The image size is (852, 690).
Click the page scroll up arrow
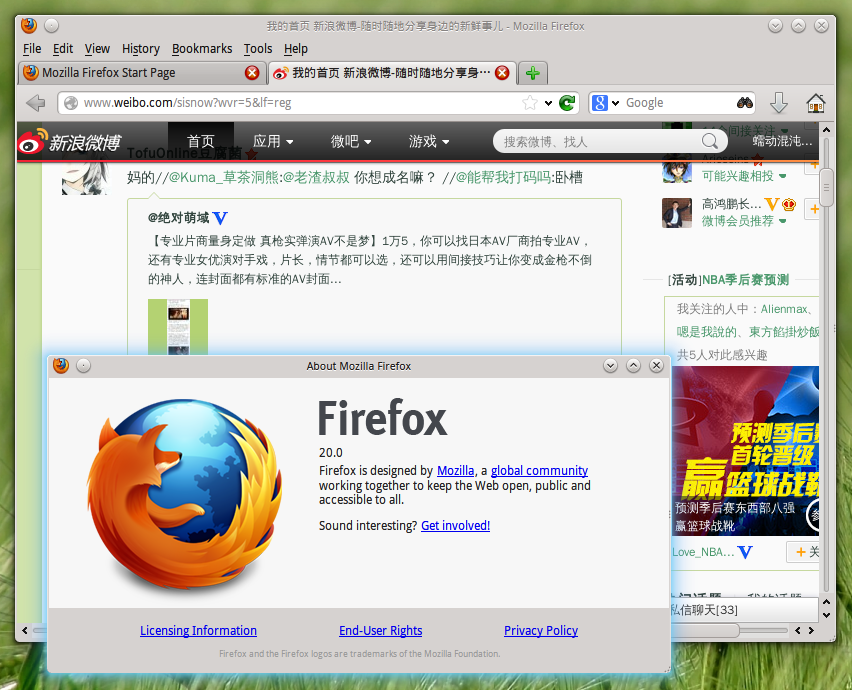(826, 130)
